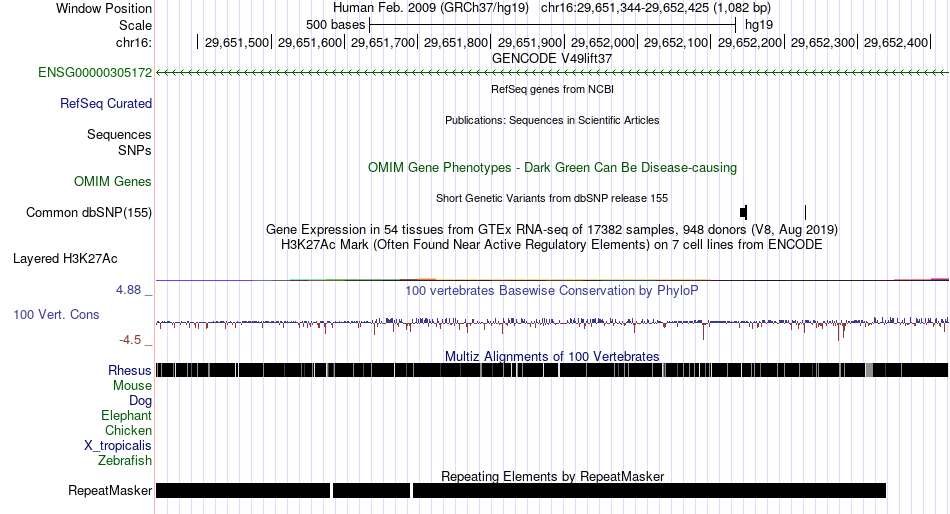Open the 100 Vert. Cons track label

(x=56, y=315)
